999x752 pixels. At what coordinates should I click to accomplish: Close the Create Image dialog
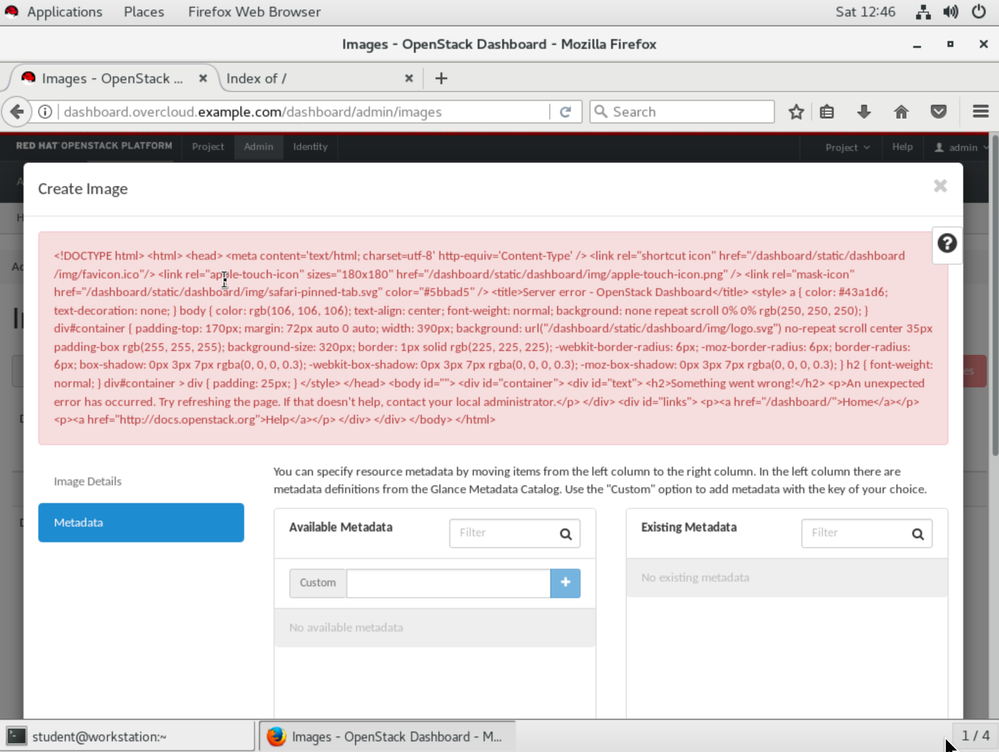(939, 186)
